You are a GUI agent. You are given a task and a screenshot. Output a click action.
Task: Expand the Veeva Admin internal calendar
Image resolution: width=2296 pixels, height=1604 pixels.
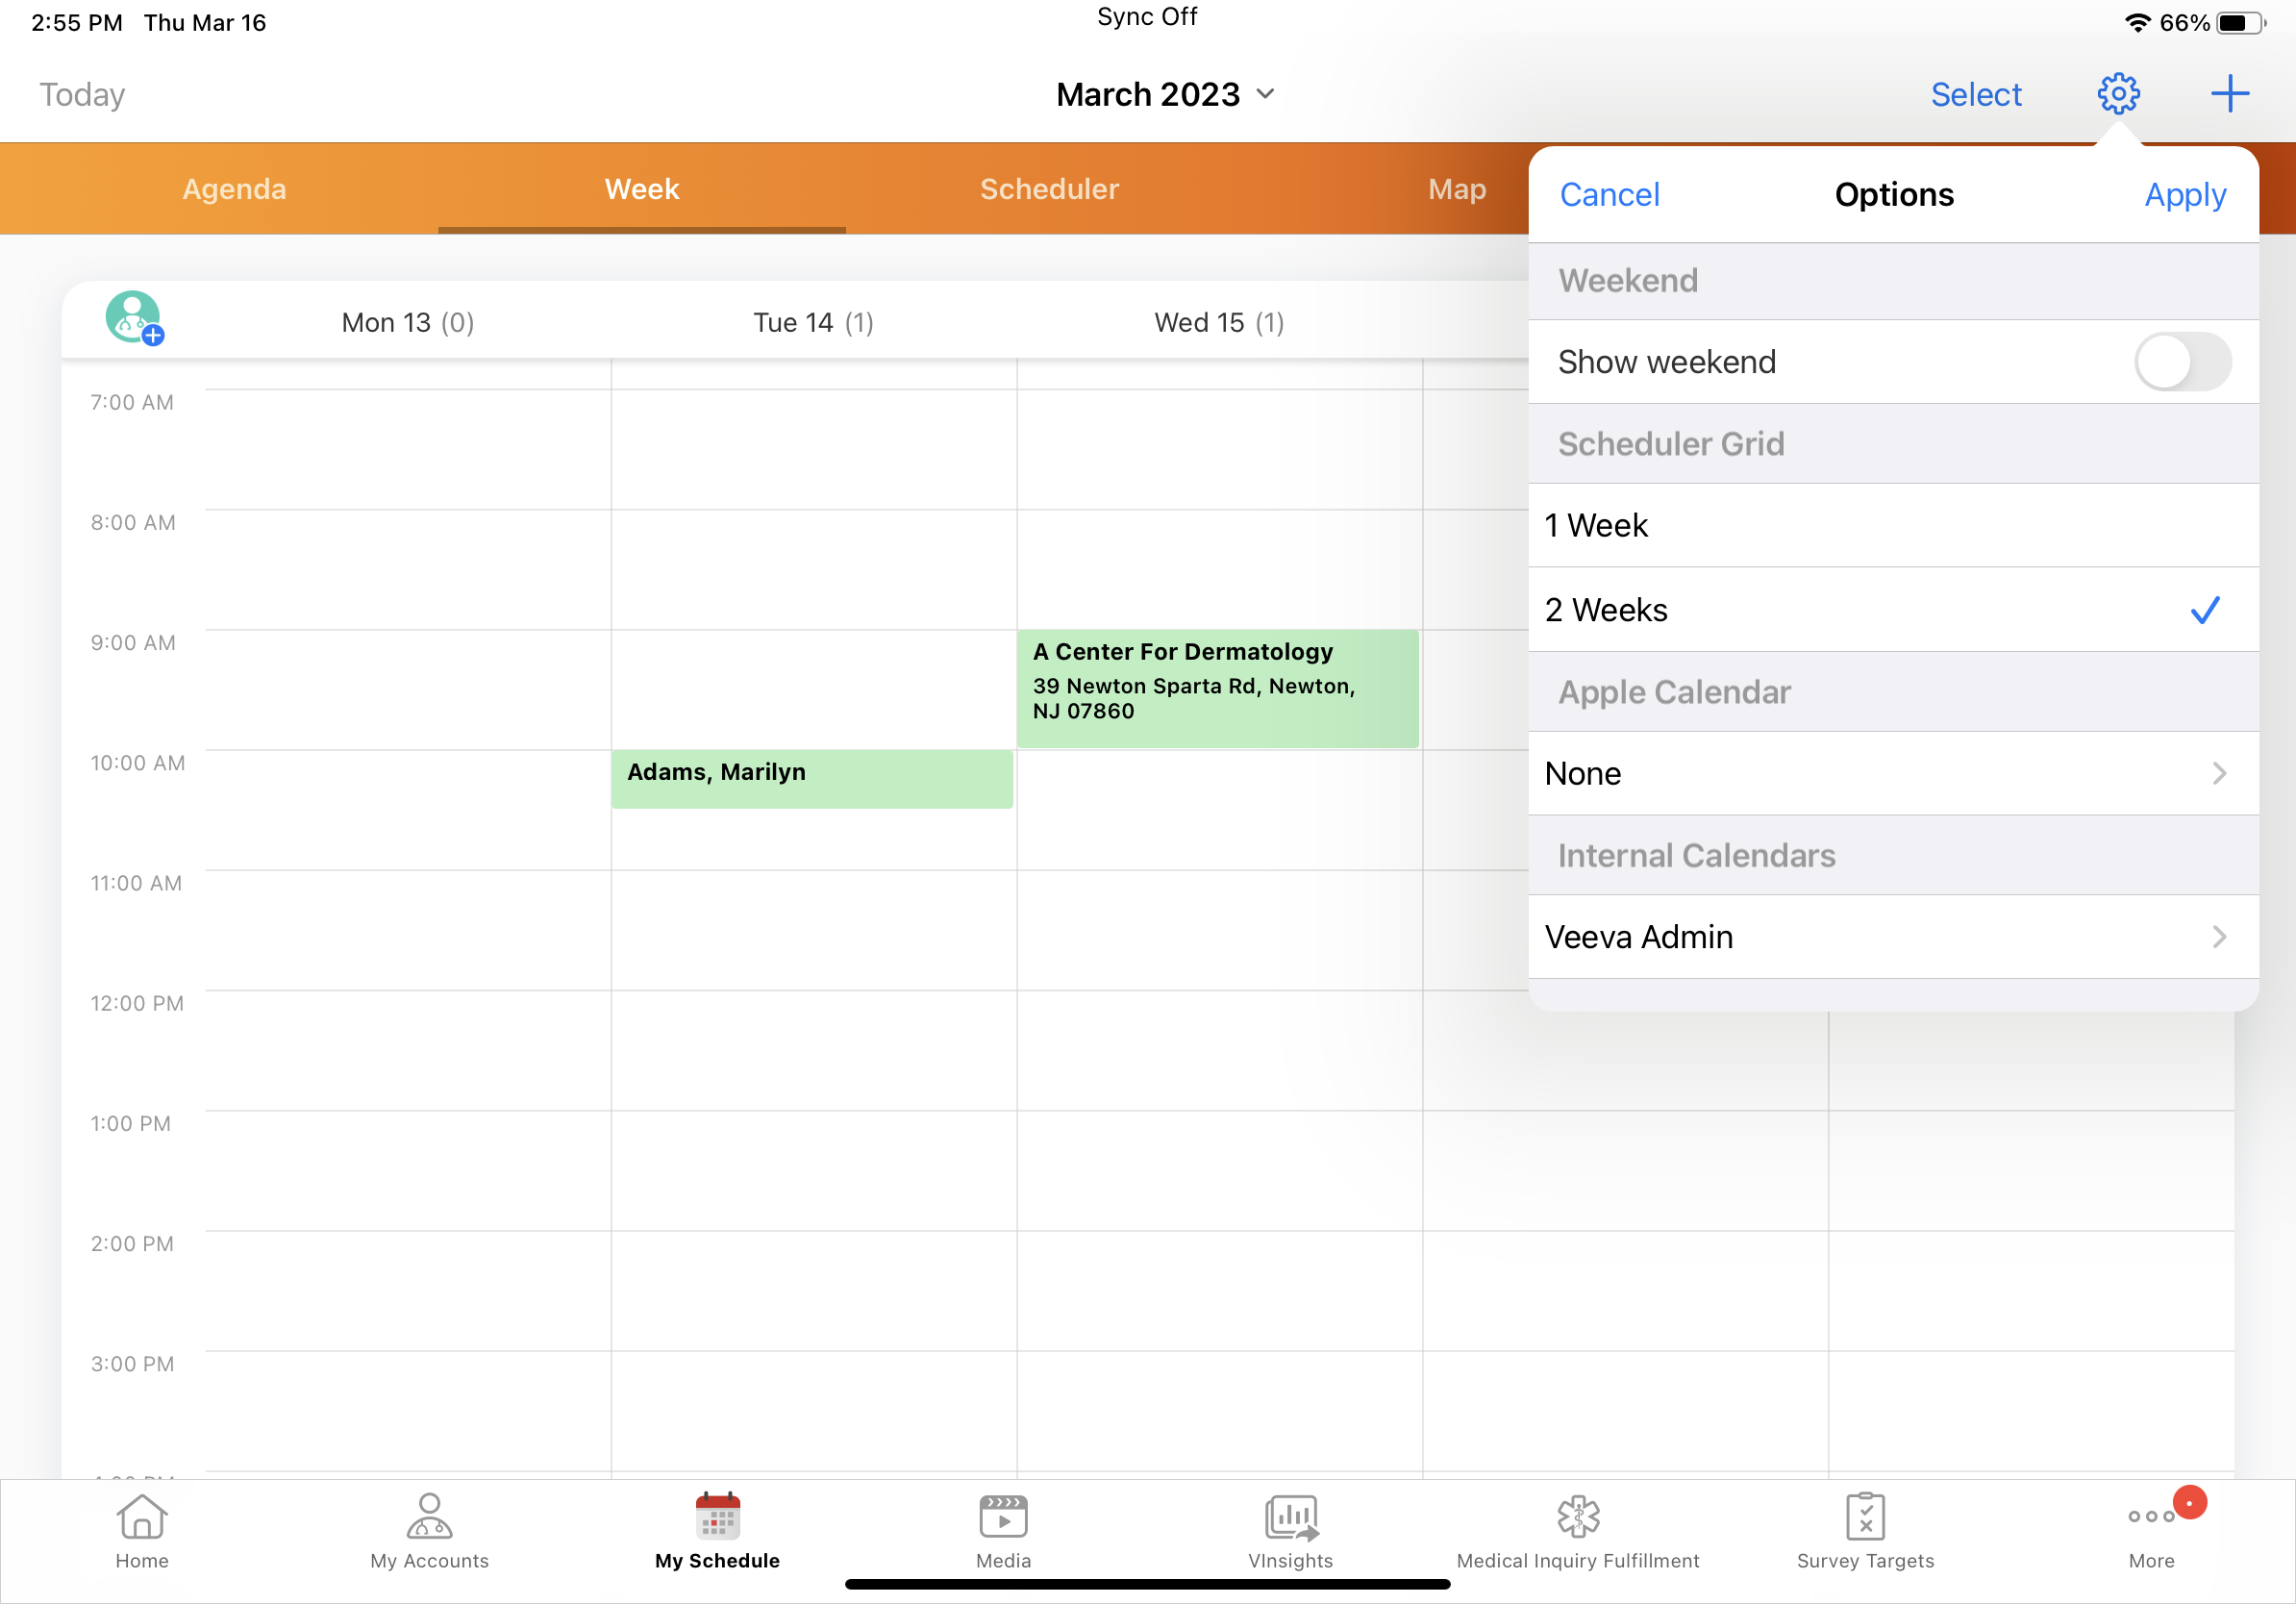tap(1893, 937)
